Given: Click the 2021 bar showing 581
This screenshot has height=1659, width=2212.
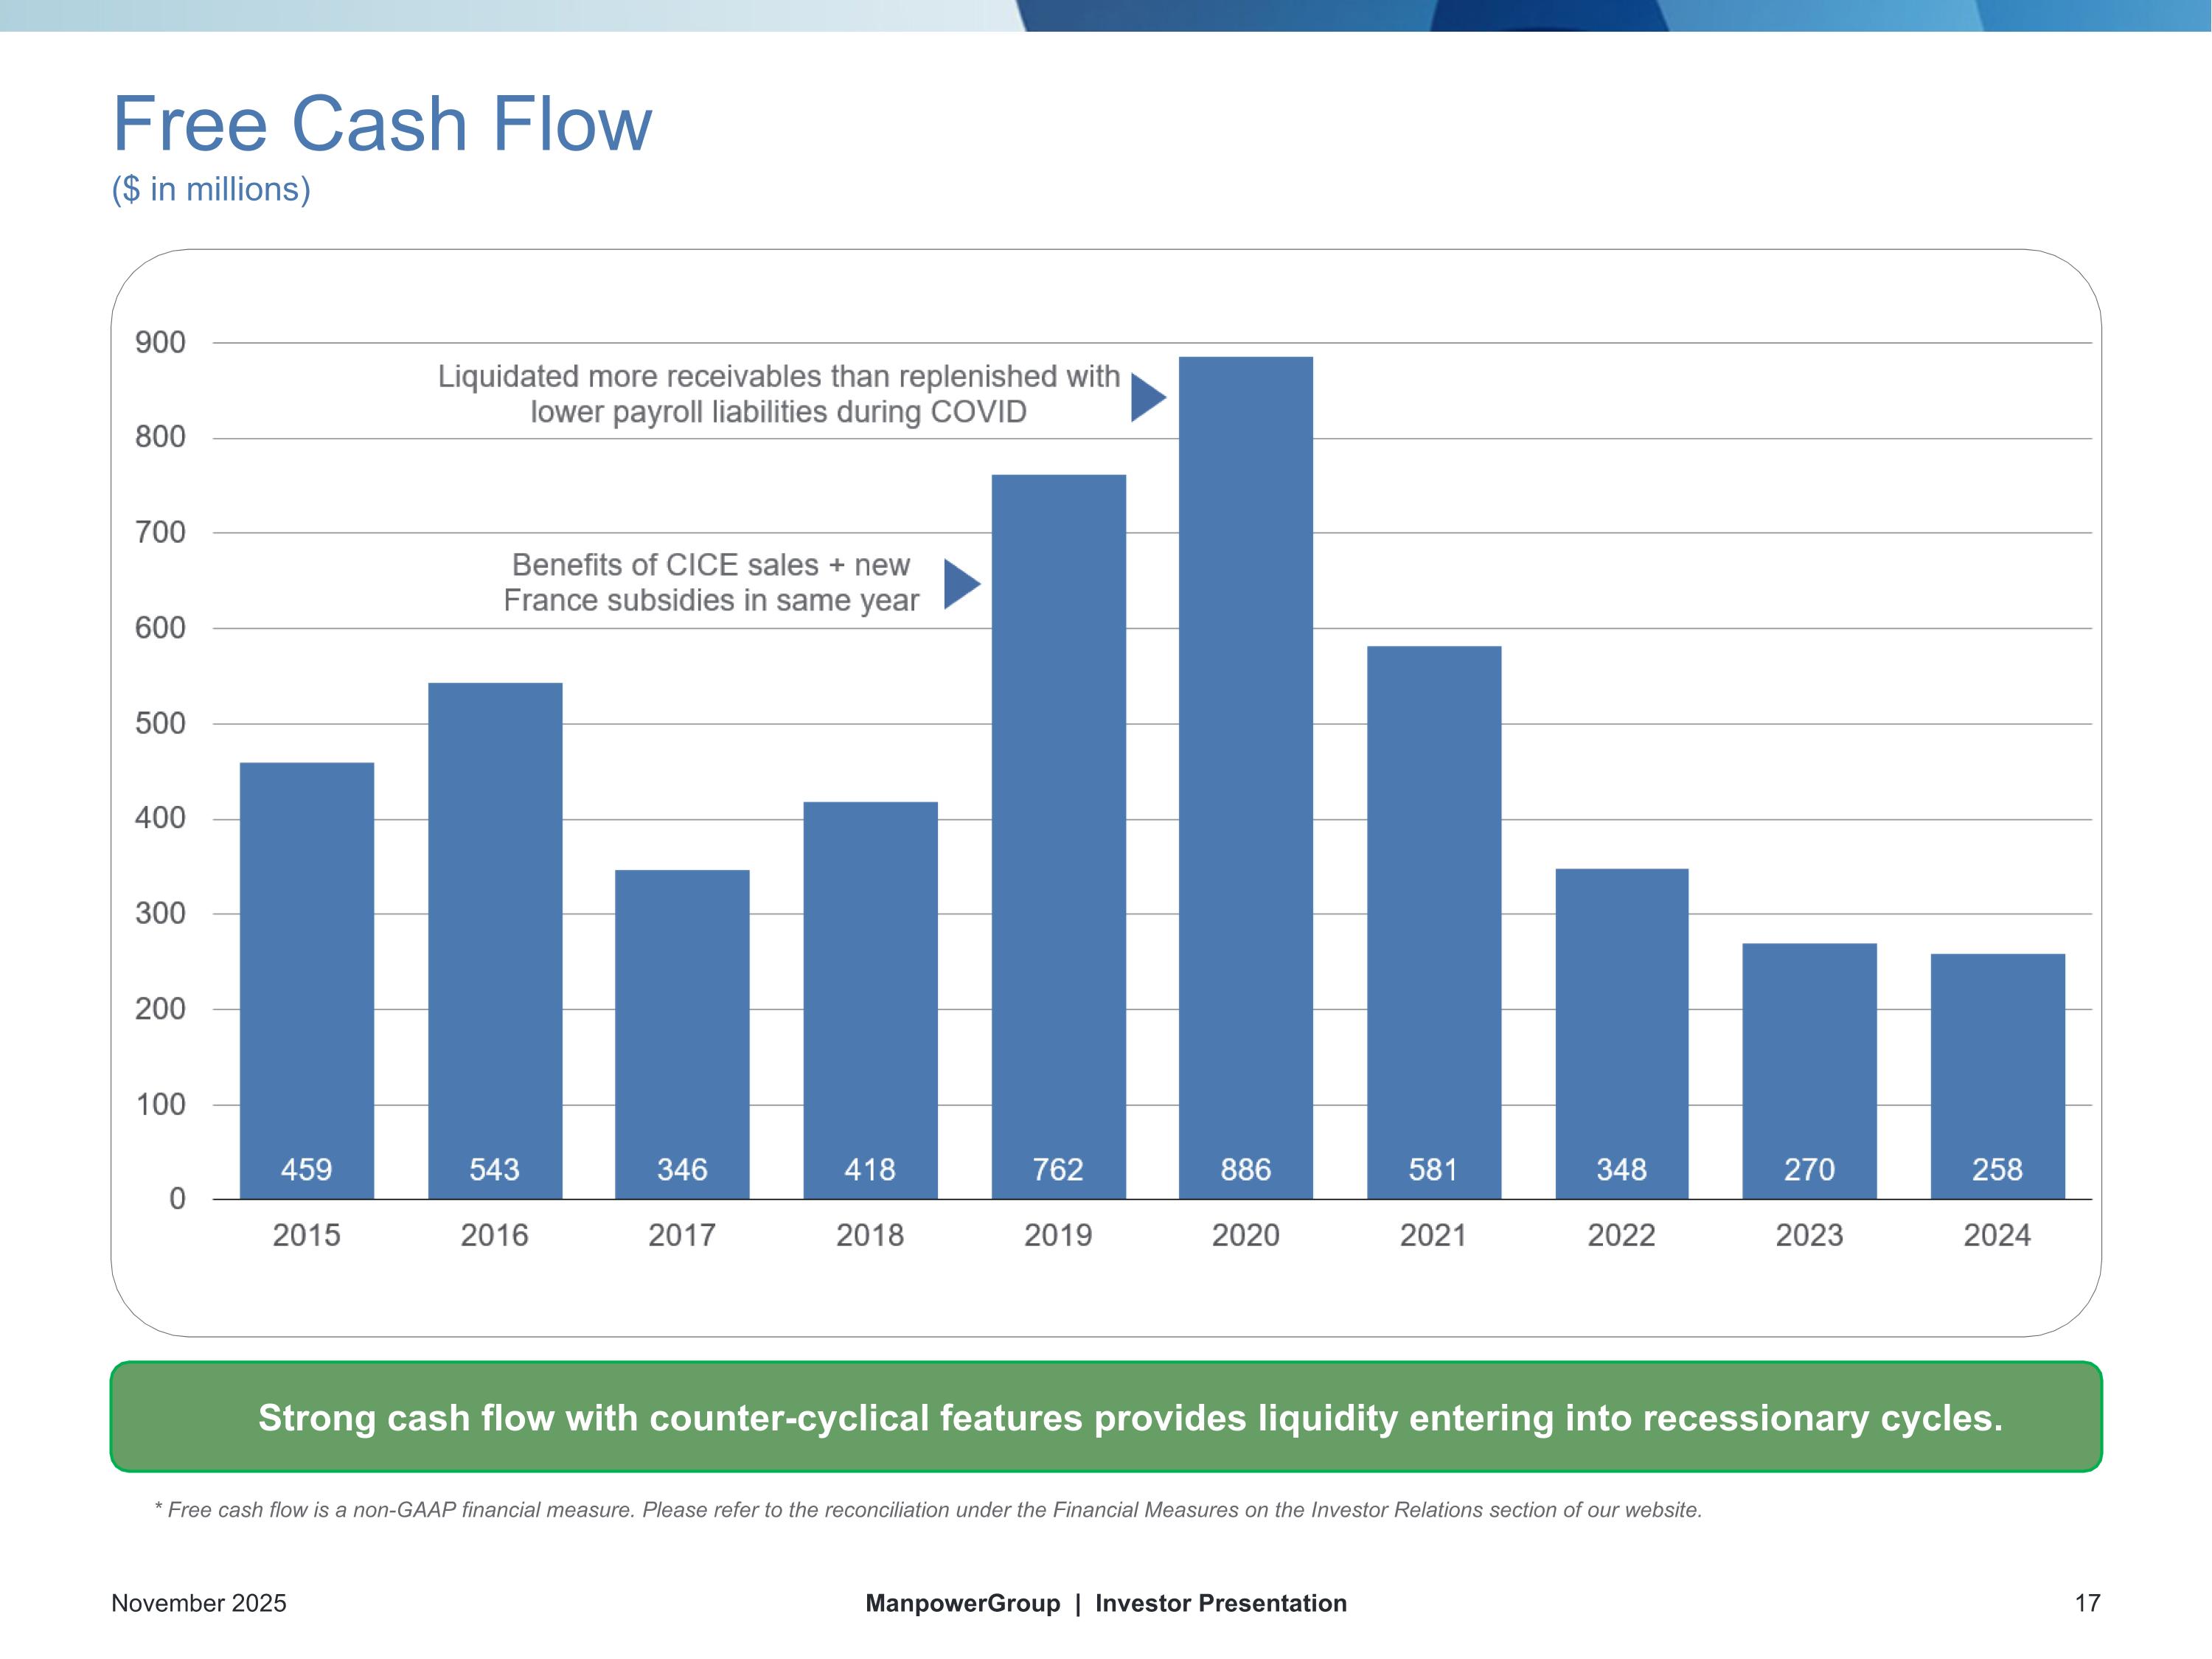Looking at the screenshot, I should click(x=1433, y=922).
